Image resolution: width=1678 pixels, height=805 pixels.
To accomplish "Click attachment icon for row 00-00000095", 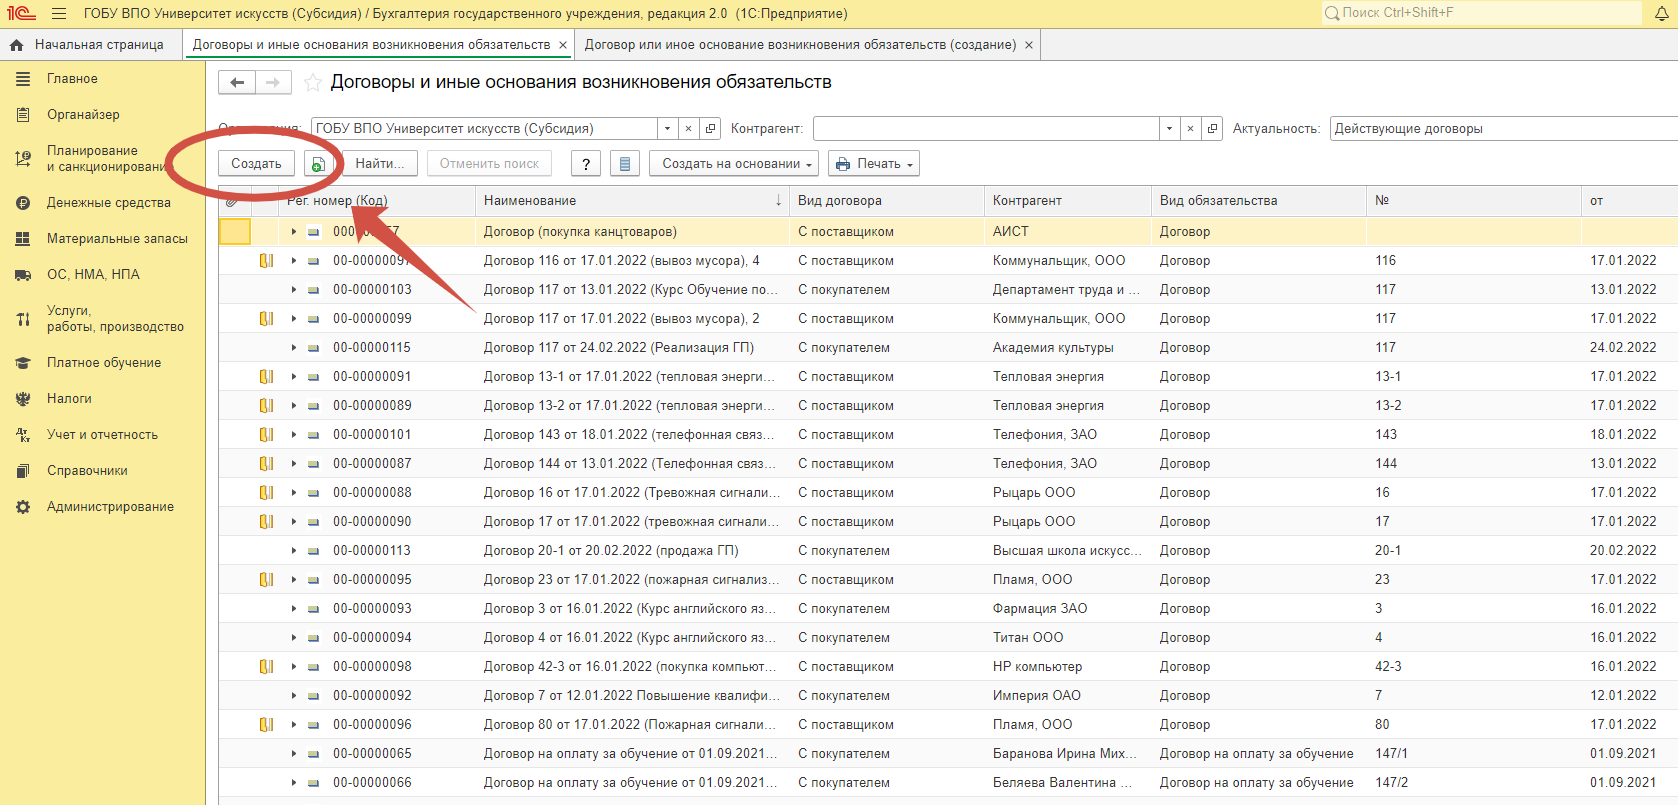I will [266, 580].
